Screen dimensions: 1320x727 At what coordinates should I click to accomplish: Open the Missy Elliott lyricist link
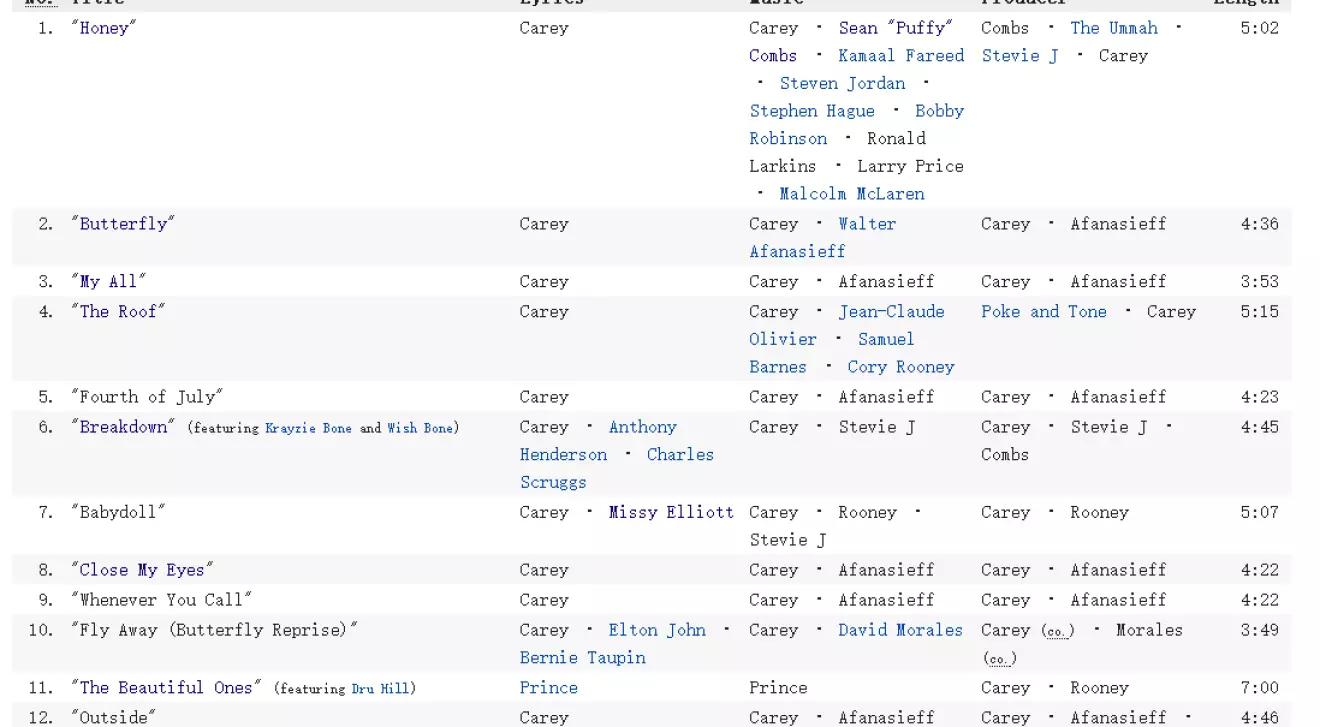(x=671, y=512)
